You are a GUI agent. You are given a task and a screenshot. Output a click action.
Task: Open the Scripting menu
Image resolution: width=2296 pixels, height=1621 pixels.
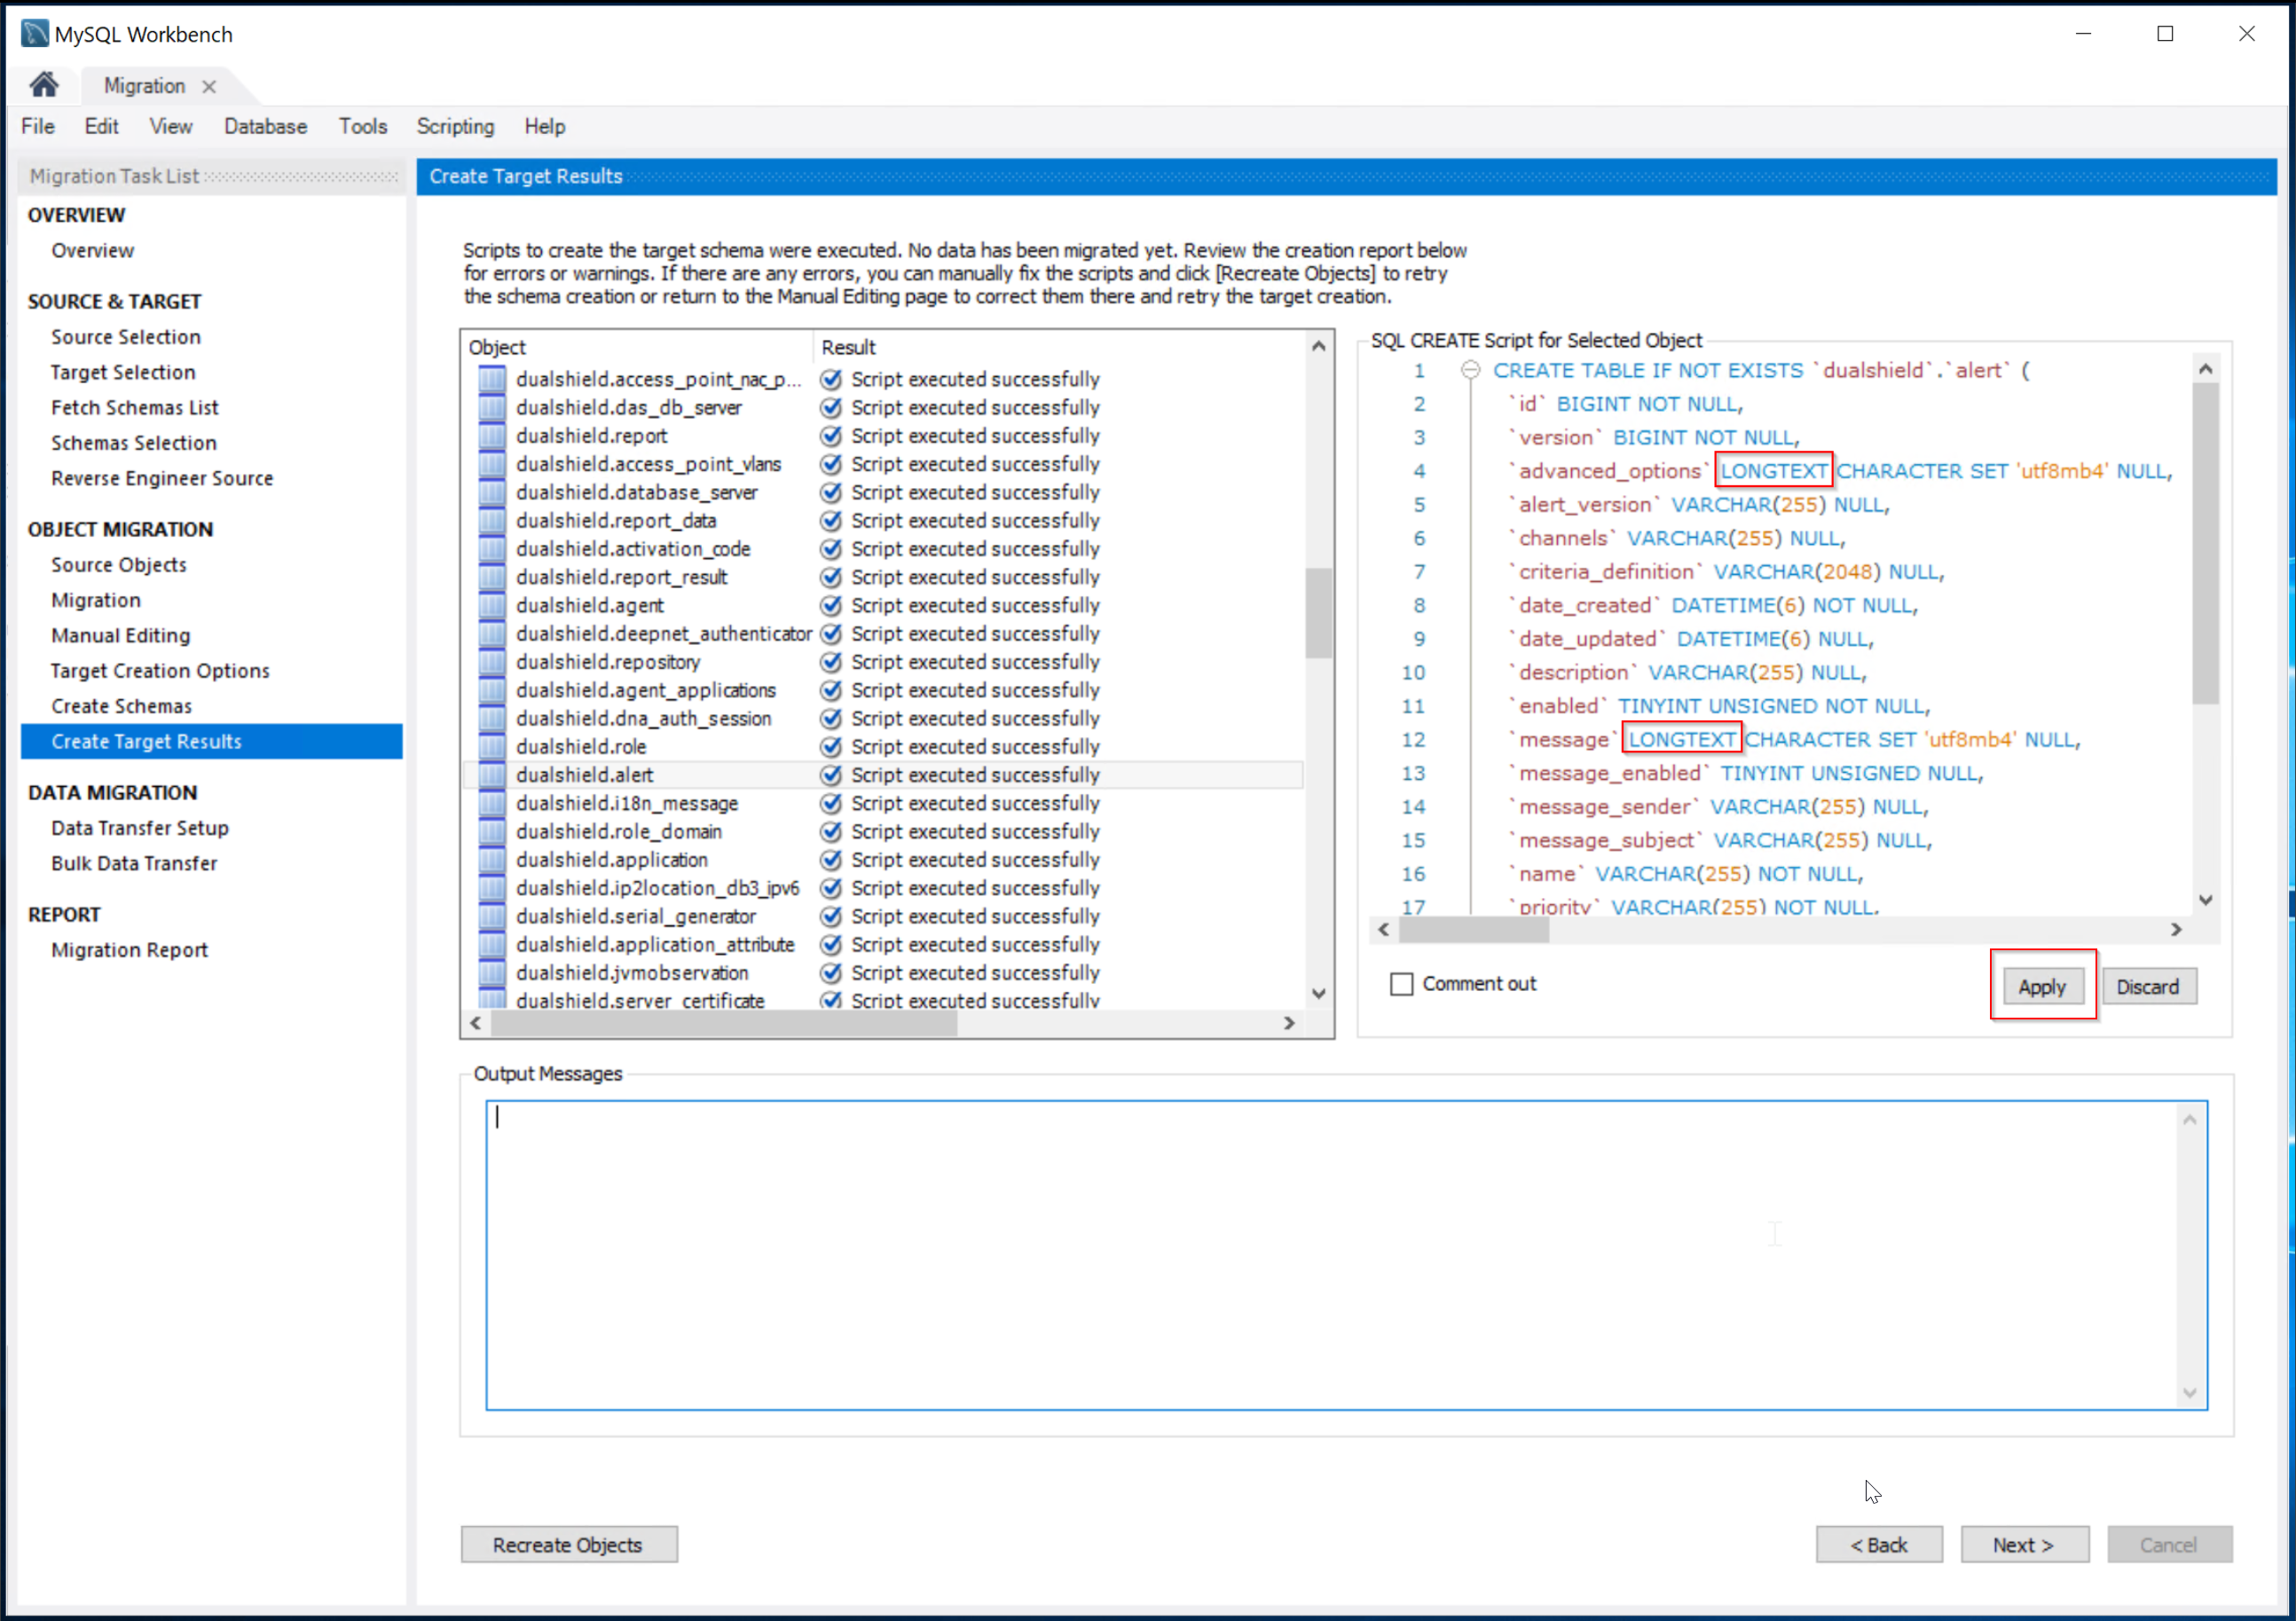[x=455, y=126]
